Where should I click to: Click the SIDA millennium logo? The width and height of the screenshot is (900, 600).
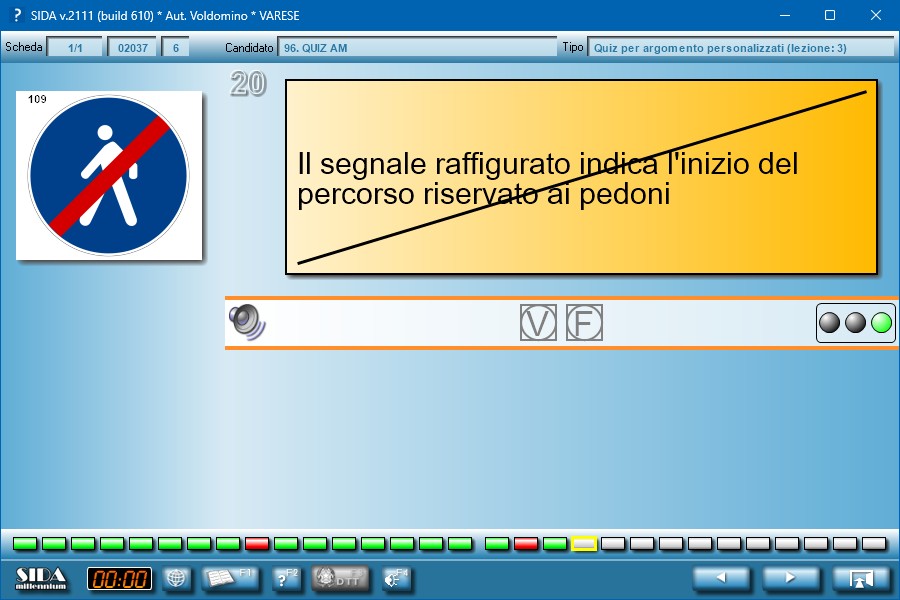[42, 578]
